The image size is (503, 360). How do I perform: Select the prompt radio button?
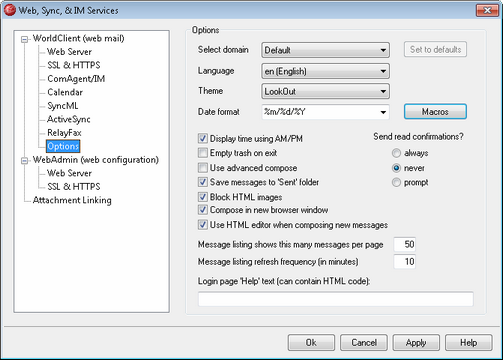click(x=396, y=183)
